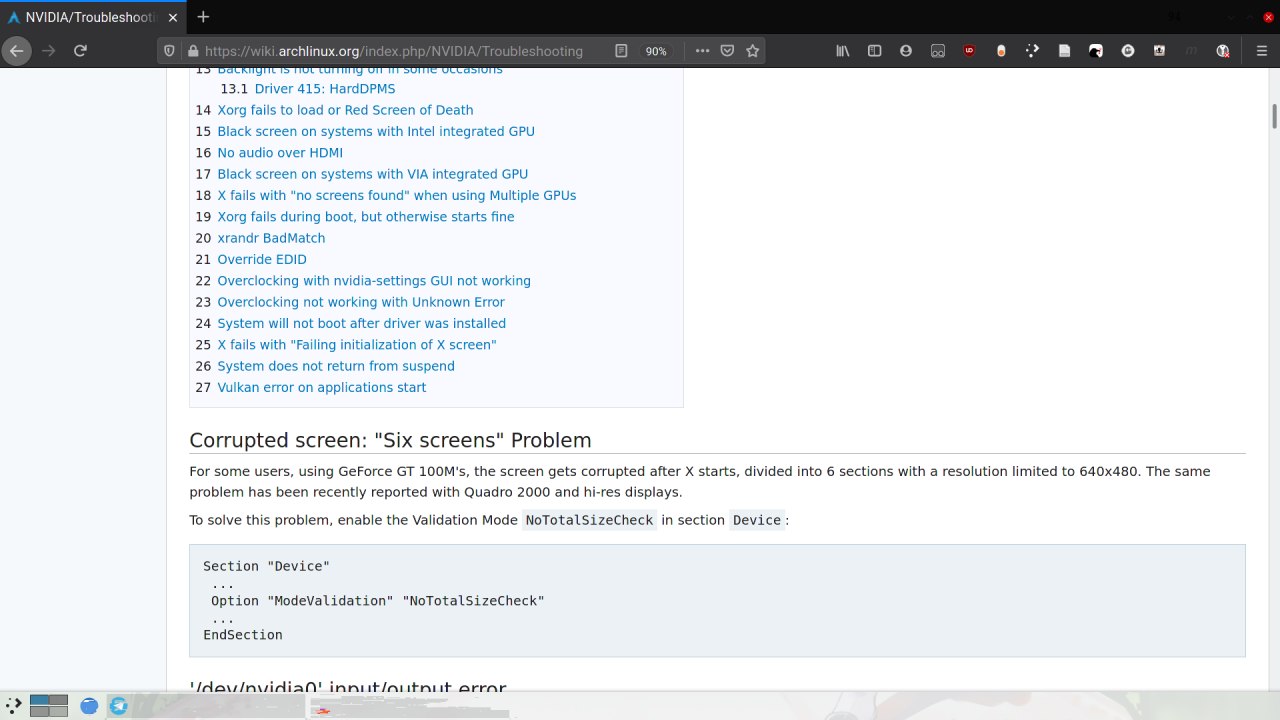Open Plasma application launcher in taskbar
Viewport: 1280px width, 720px height.
pyautogui.click(x=14, y=705)
